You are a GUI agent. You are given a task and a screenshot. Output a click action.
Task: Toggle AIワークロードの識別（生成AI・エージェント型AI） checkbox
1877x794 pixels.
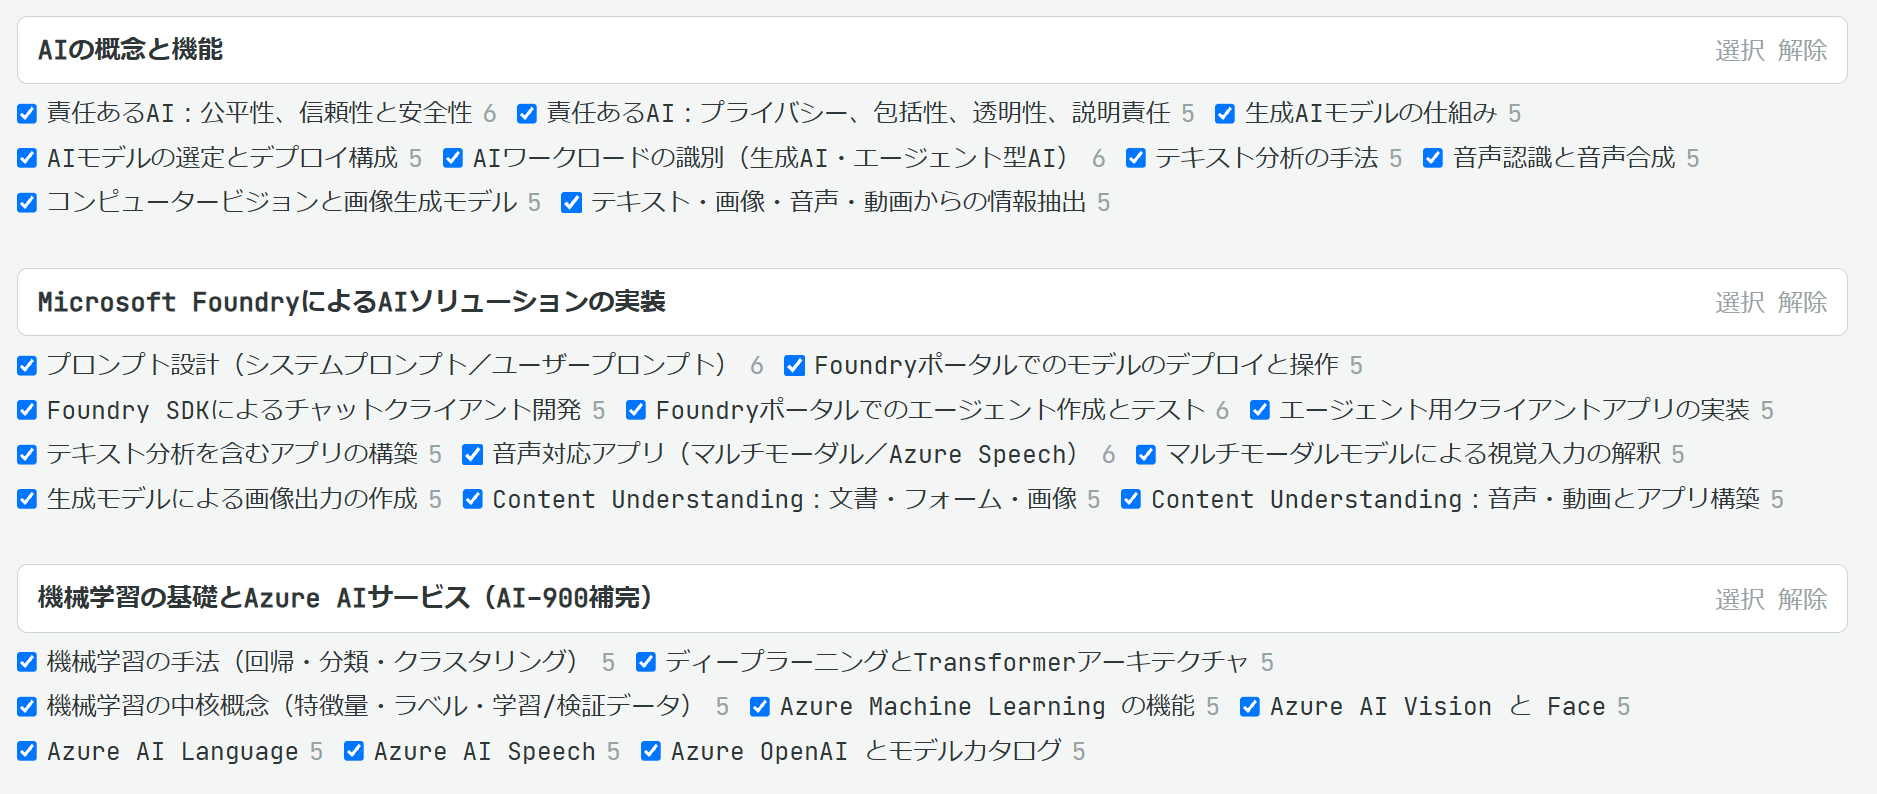(x=453, y=158)
